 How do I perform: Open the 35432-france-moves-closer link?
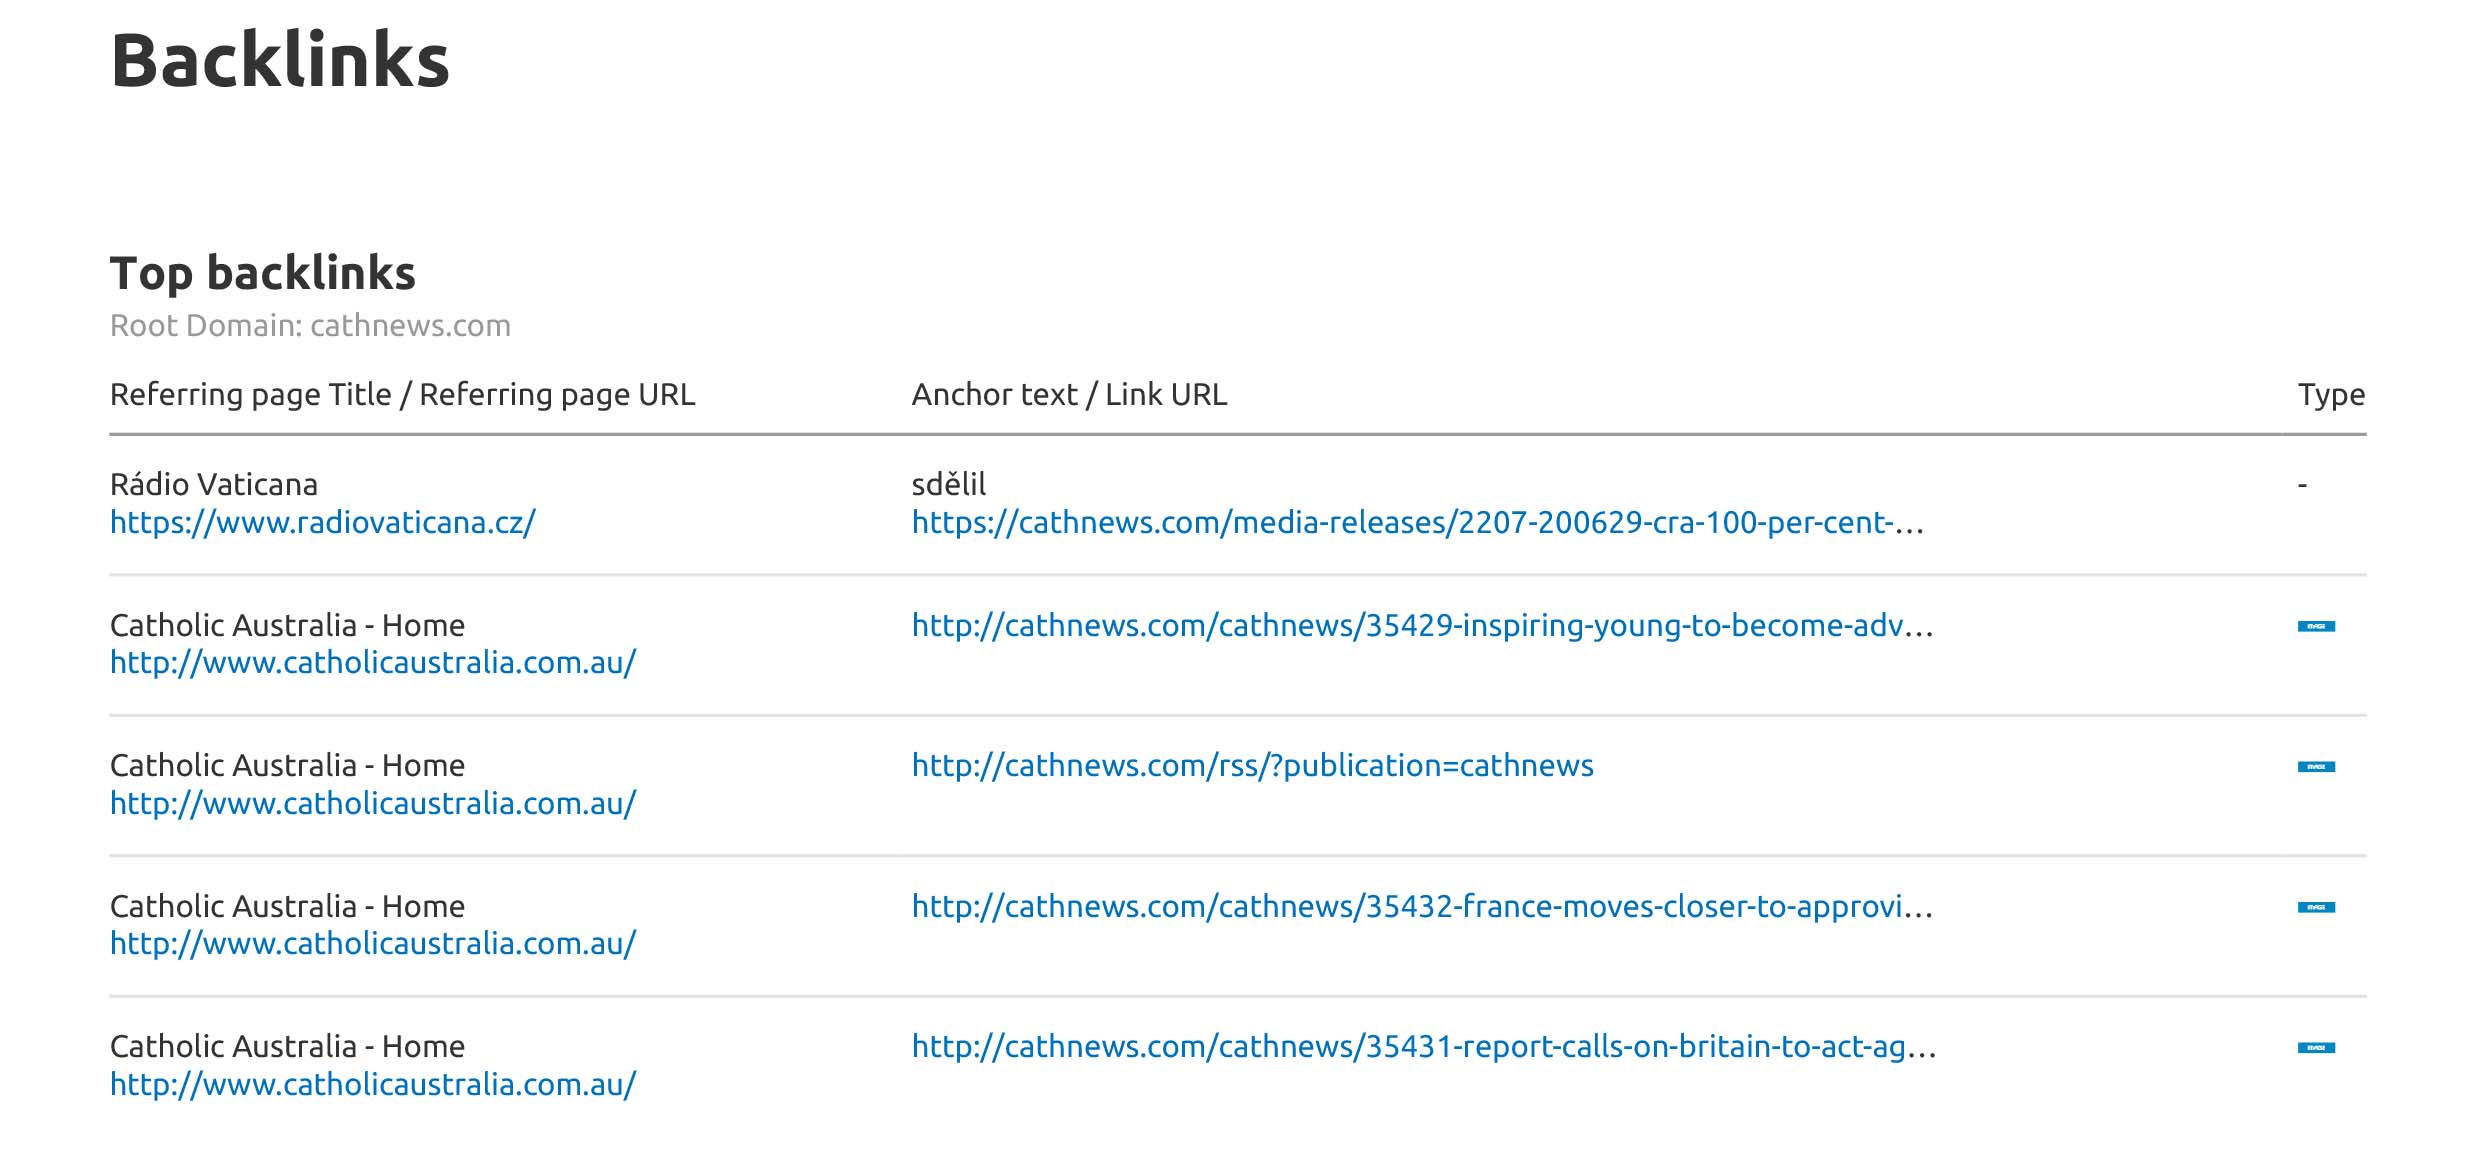coord(1421,907)
